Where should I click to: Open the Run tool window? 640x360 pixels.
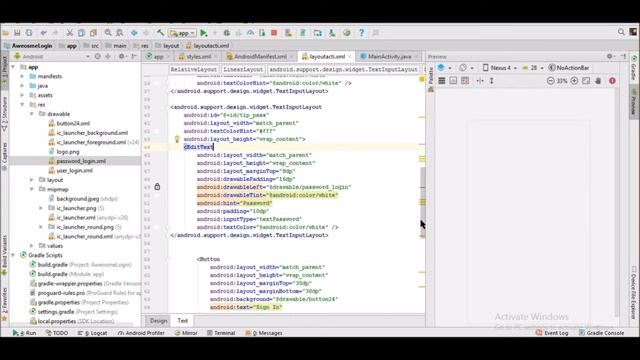24,333
